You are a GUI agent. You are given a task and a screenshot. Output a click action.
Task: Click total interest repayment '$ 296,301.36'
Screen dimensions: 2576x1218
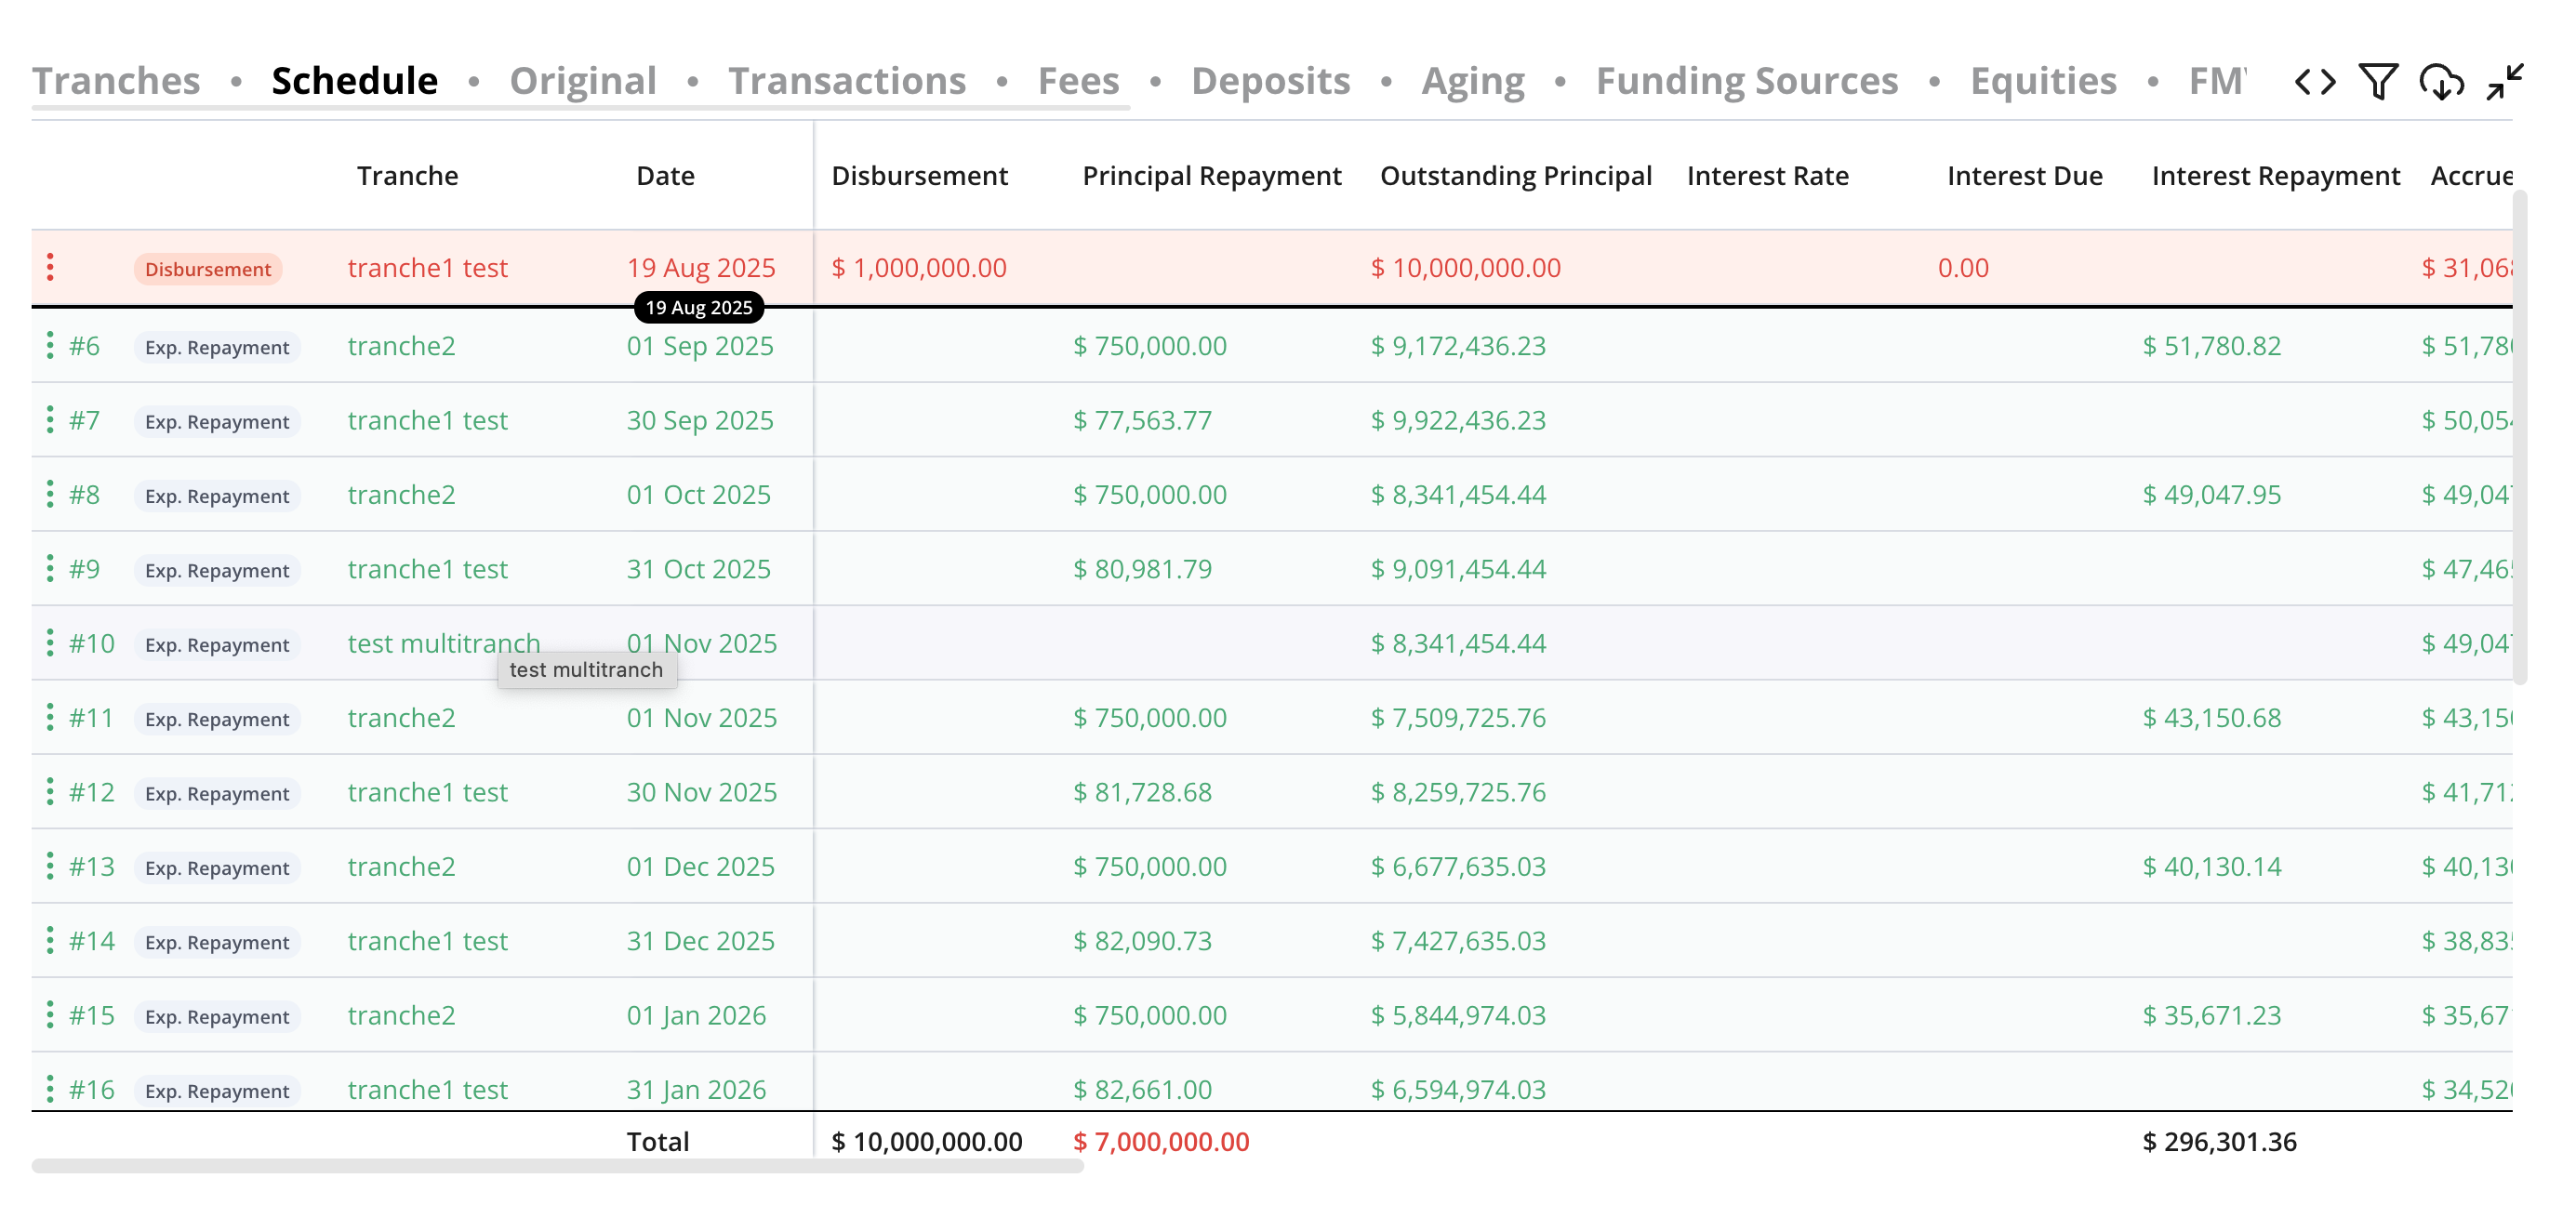pyautogui.click(x=2219, y=1142)
